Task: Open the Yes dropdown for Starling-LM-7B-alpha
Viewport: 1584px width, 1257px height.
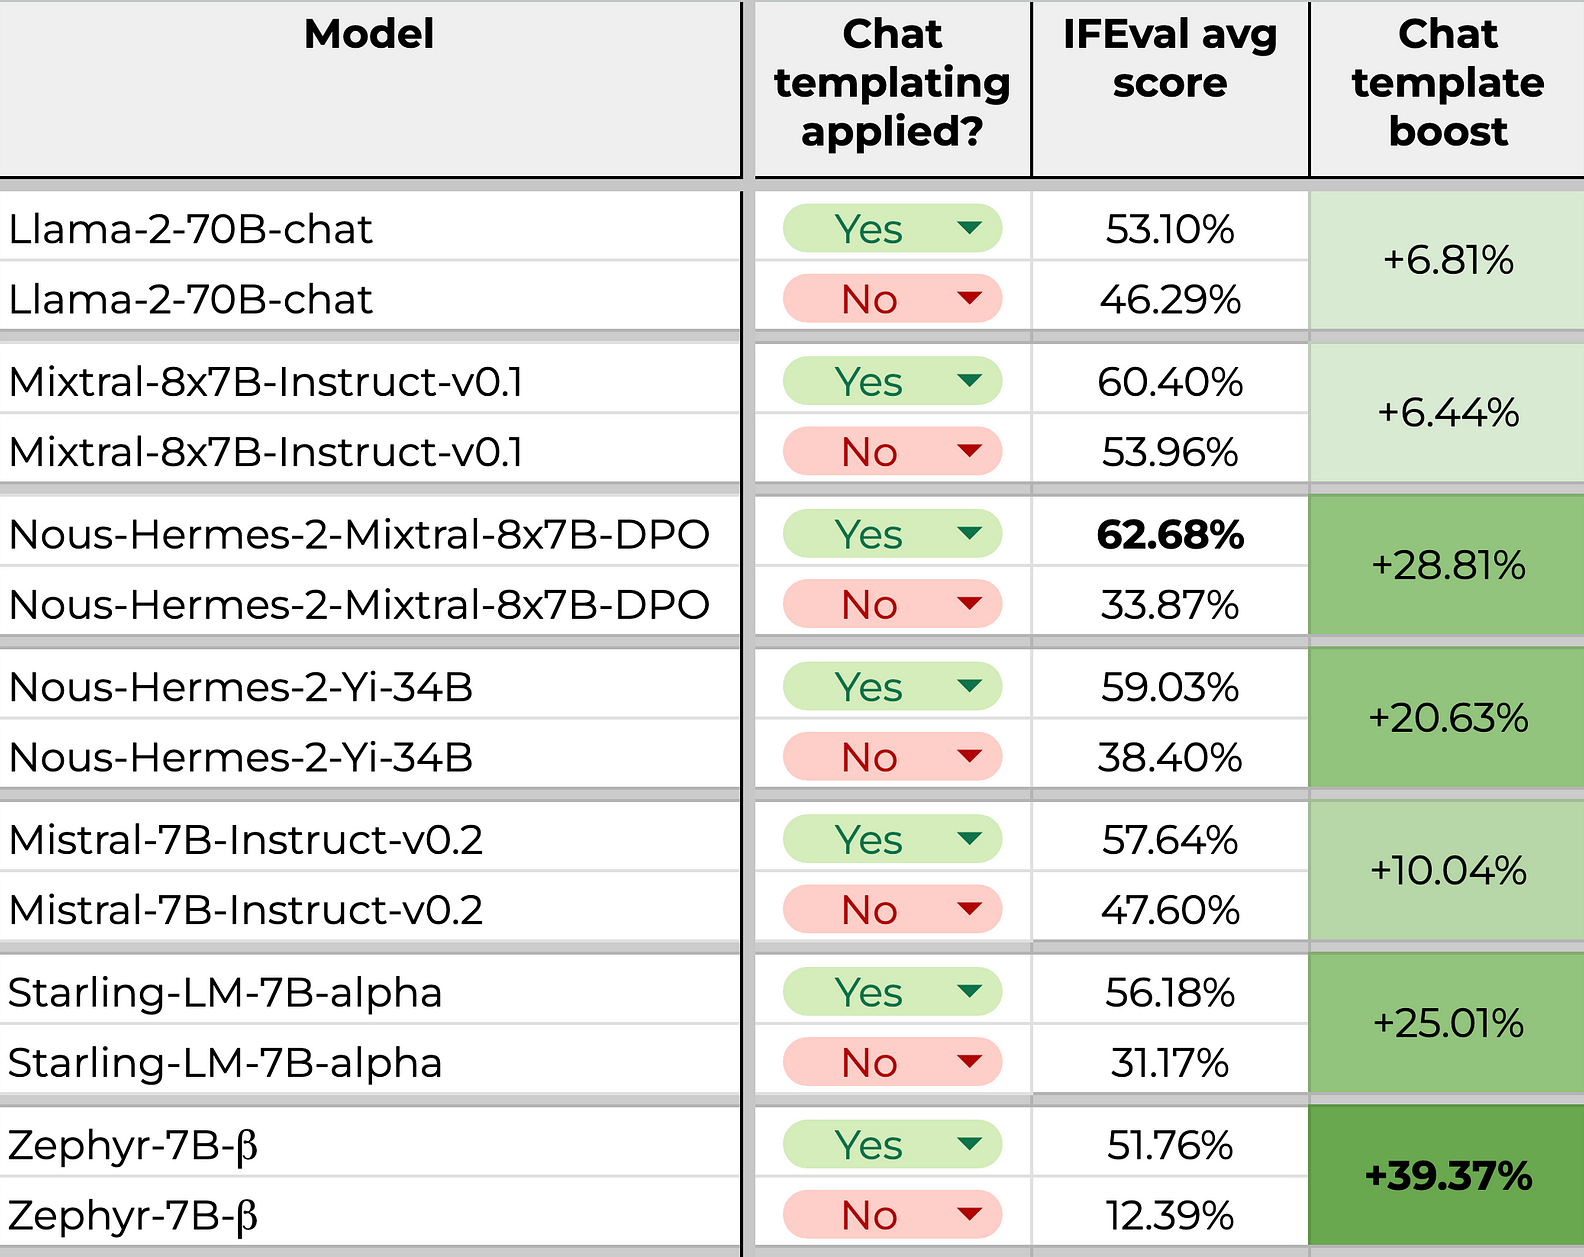Action: [892, 992]
